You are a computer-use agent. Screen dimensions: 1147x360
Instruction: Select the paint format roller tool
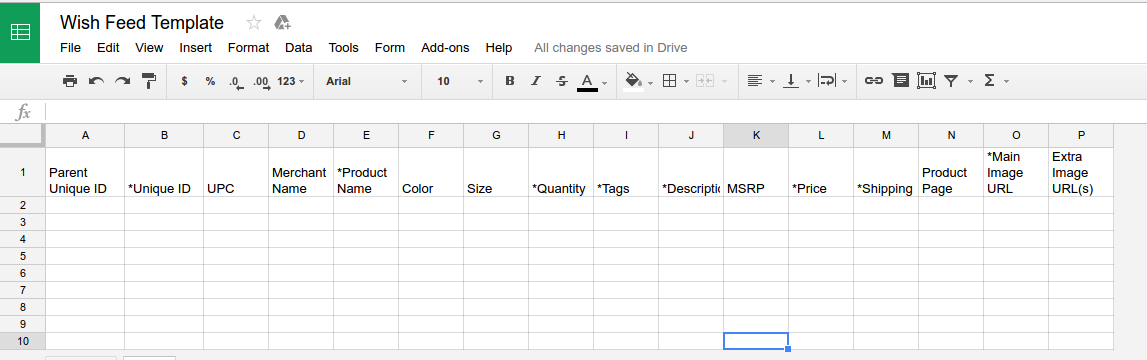[x=149, y=81]
